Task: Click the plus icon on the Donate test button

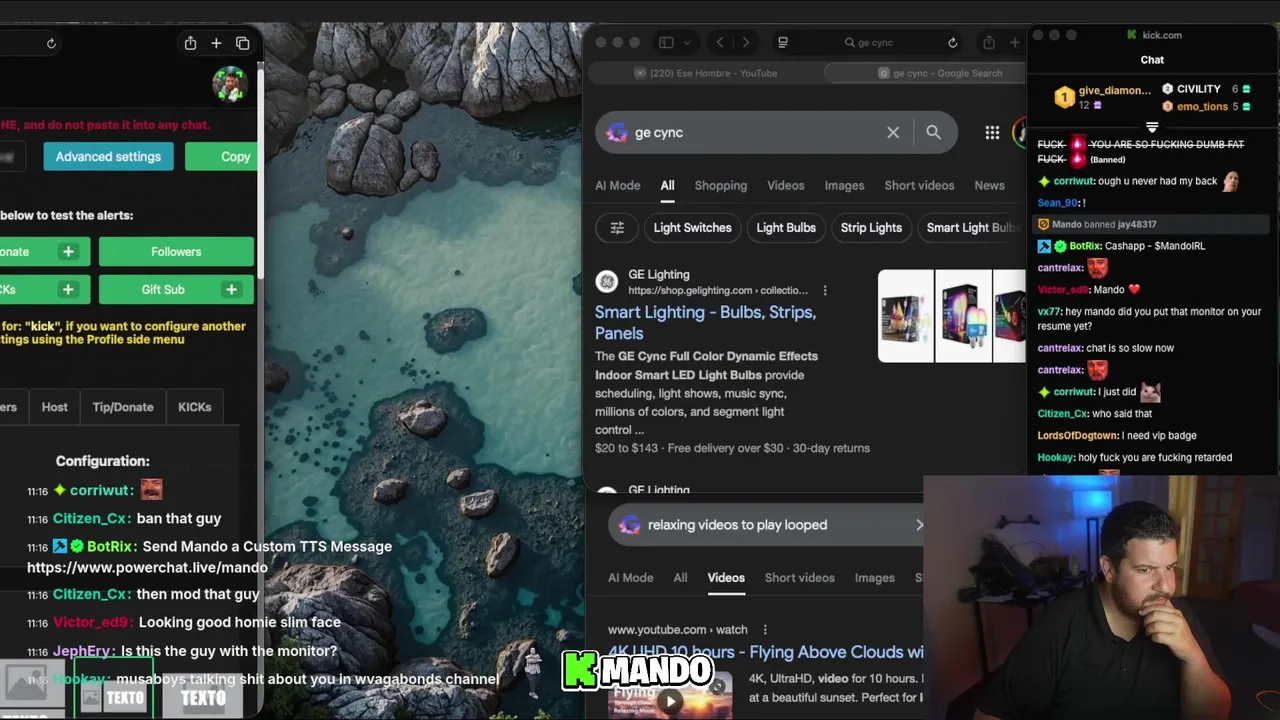Action: (x=68, y=252)
